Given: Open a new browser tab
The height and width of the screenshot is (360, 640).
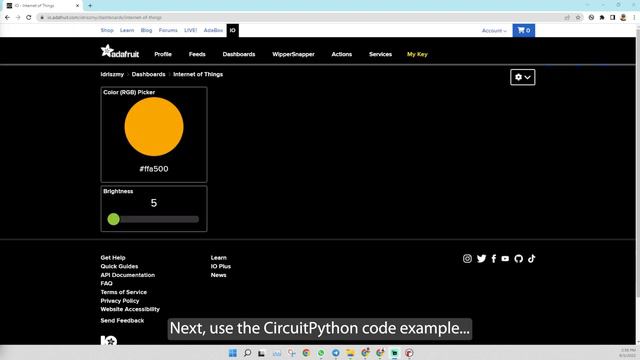Looking at the screenshot, I should pos(90,6).
